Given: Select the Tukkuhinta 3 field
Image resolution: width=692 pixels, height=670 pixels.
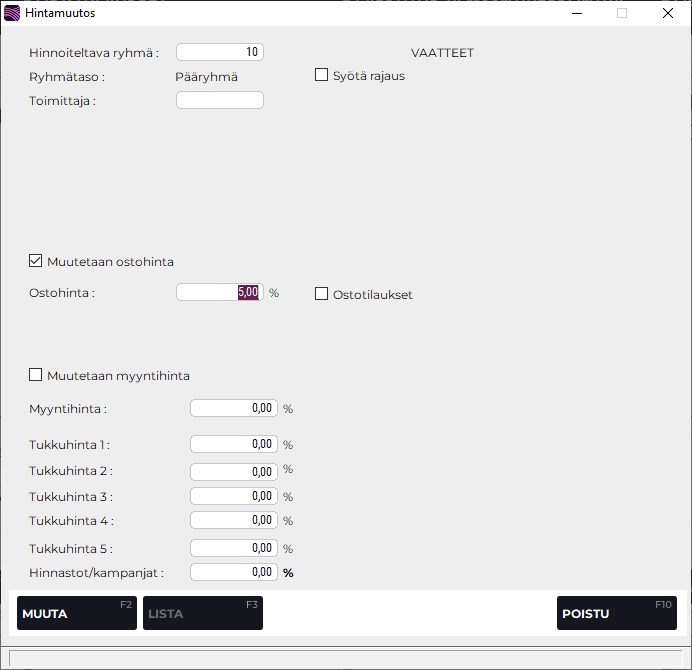Looking at the screenshot, I should [x=234, y=496].
